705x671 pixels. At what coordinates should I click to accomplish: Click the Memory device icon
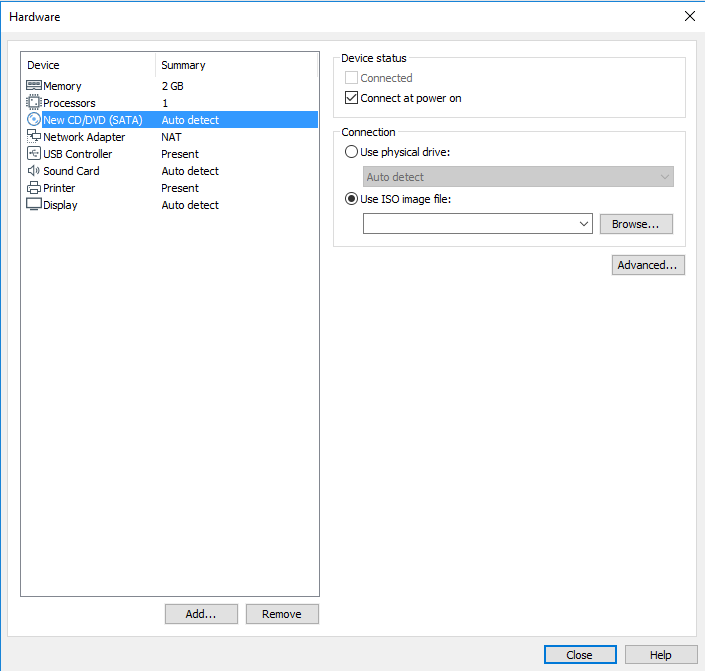click(x=34, y=85)
